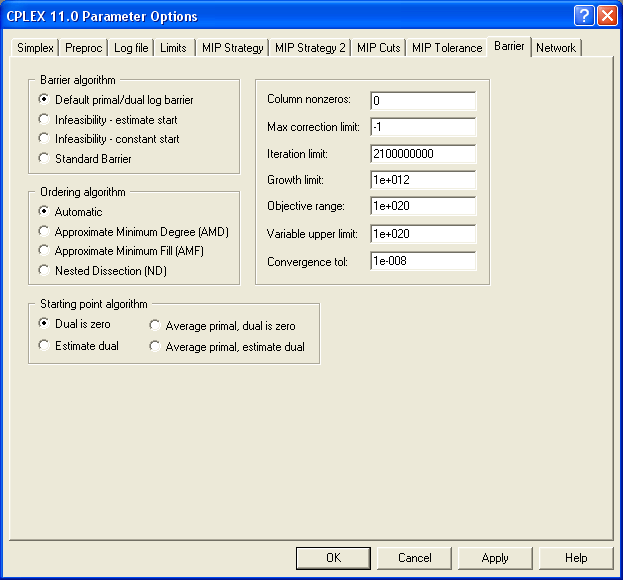This screenshot has height=580, width=623.
Task: Click the 'Iteration limit:' label
Action: coord(298,154)
